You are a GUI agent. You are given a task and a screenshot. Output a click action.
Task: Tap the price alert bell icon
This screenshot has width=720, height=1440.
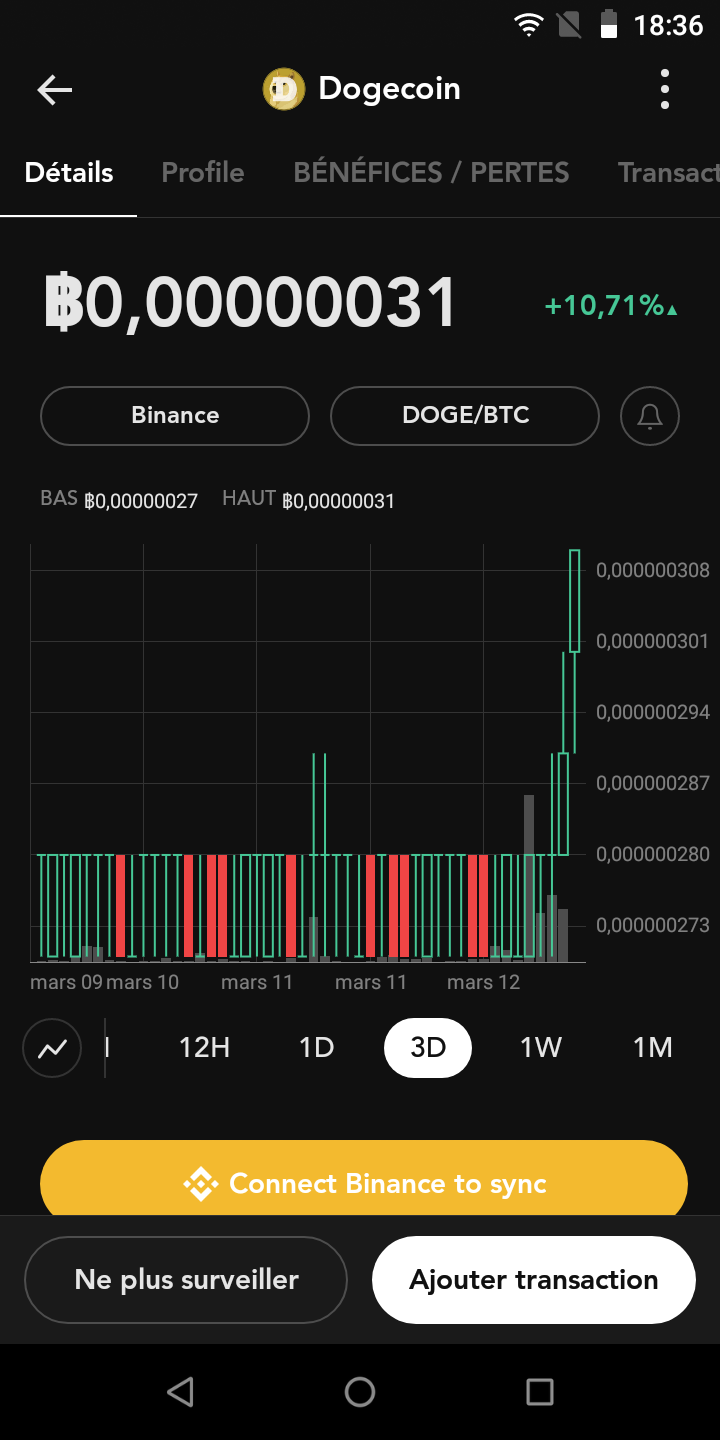click(x=650, y=416)
